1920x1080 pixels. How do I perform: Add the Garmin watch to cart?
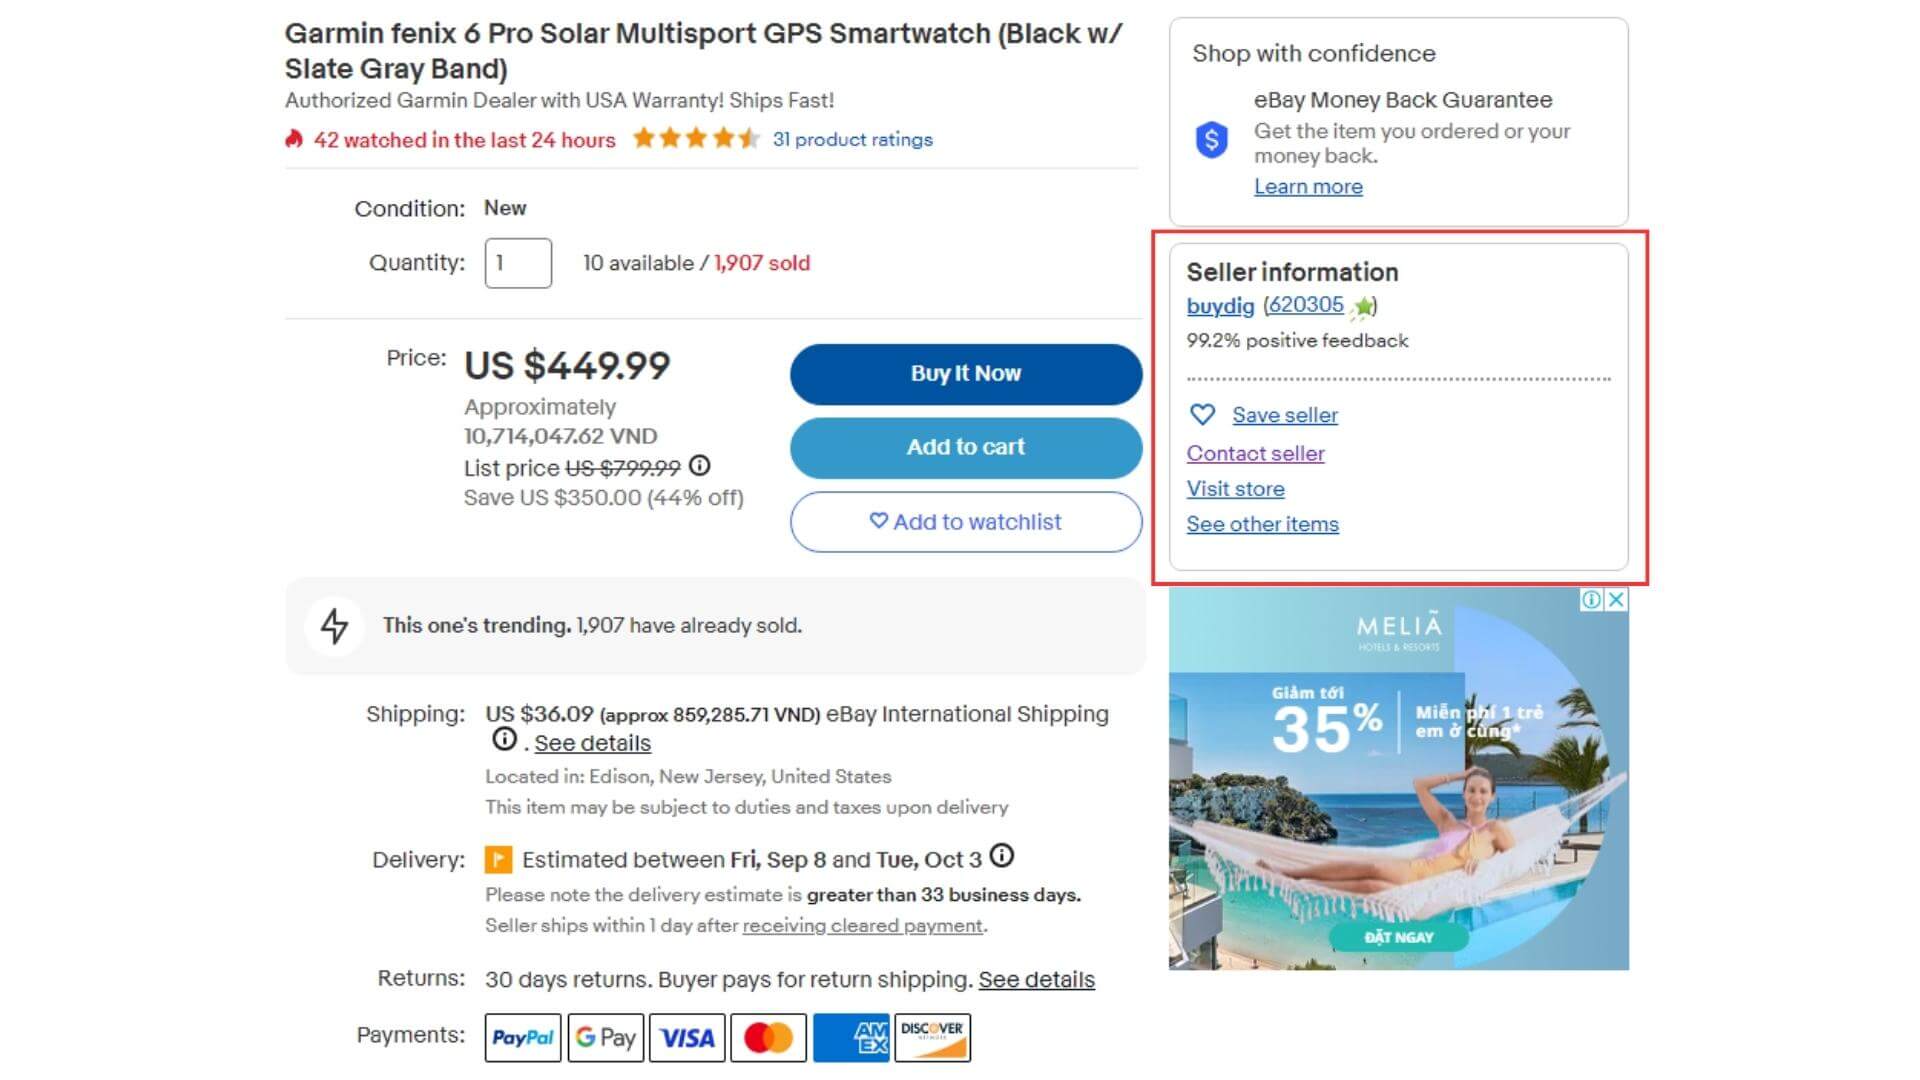965,447
